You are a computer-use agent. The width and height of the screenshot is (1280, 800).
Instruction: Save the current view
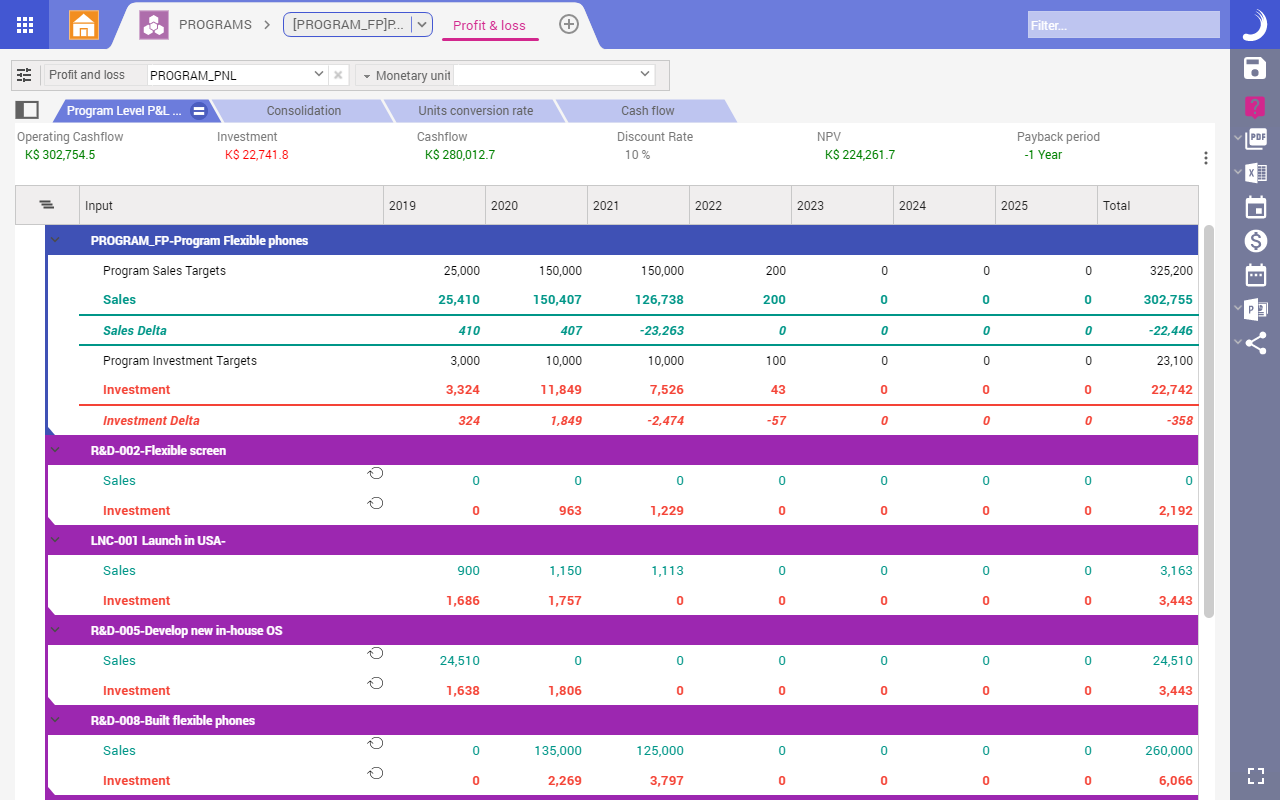[1254, 66]
